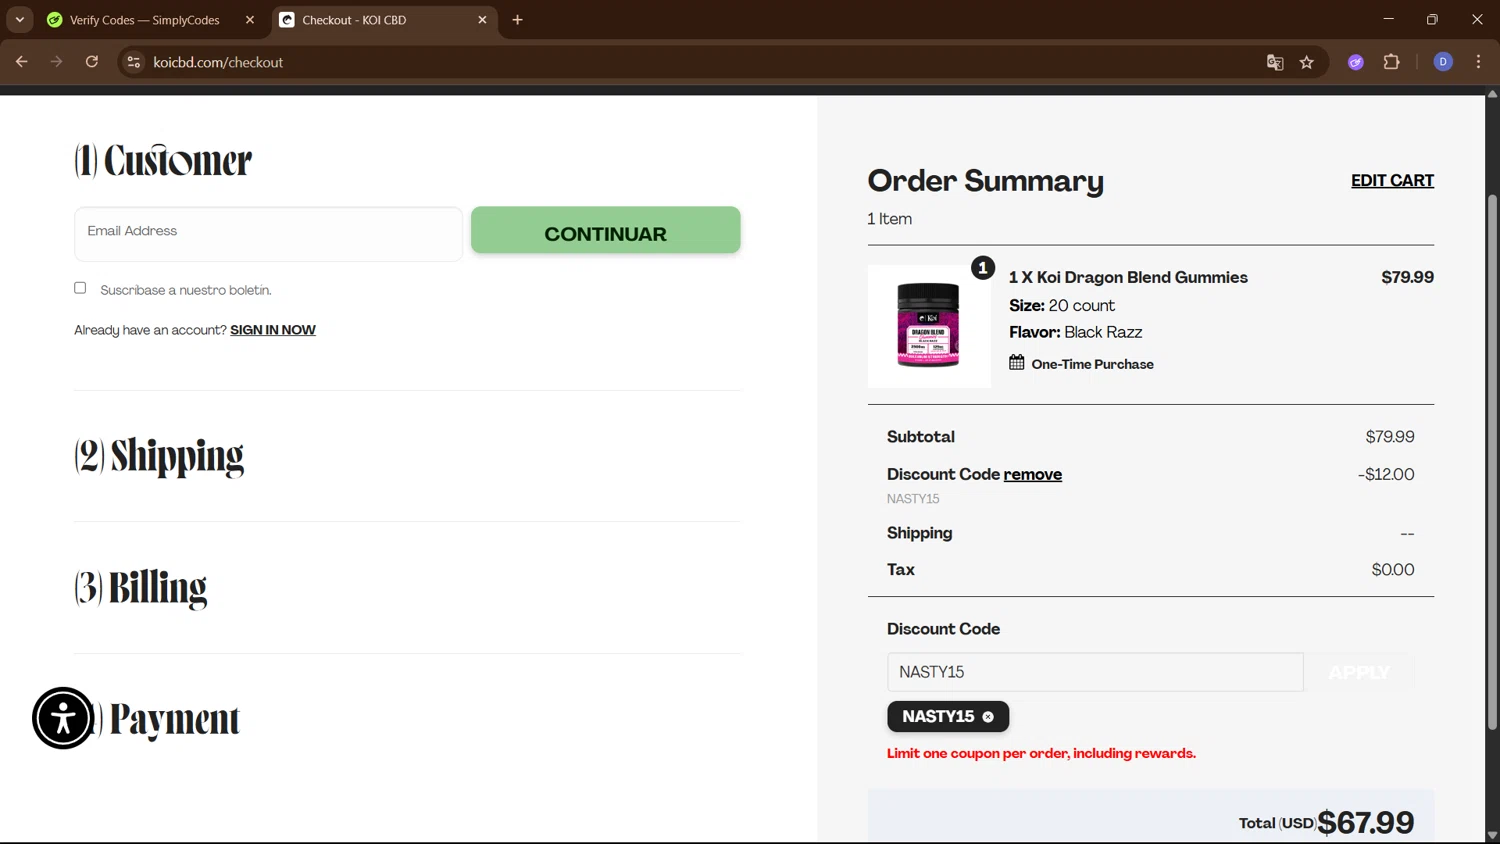The height and width of the screenshot is (844, 1500).
Task: Click the 1 X Koi Dragon Blend Gummies title
Action: (1128, 277)
